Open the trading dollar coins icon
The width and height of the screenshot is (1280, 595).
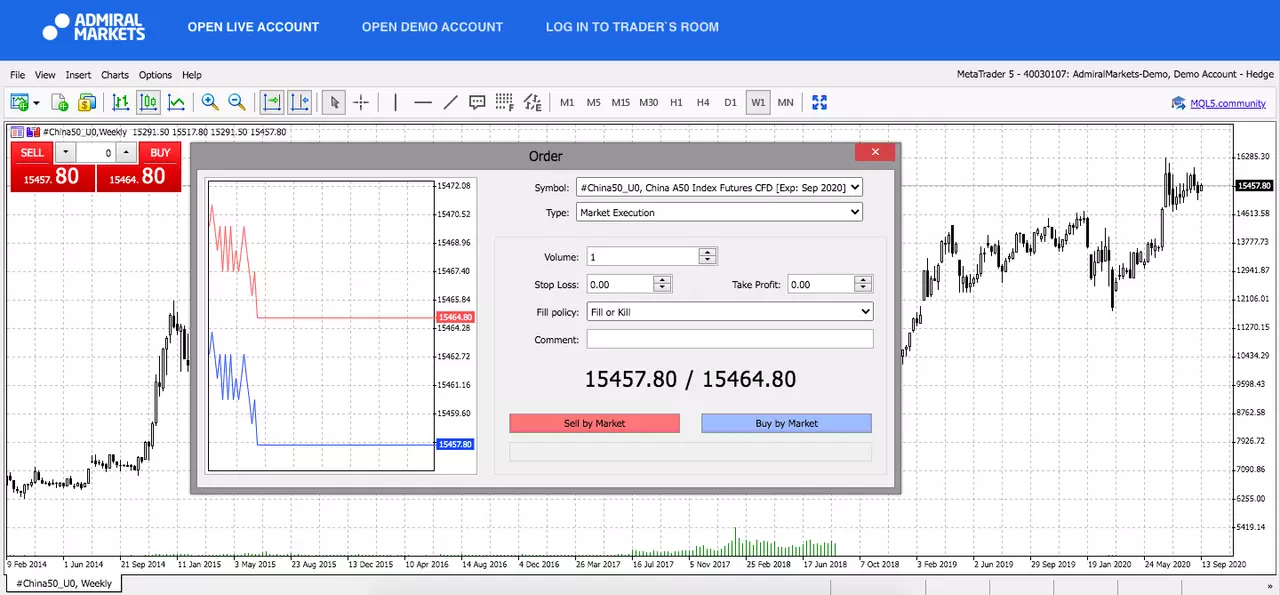pyautogui.click(x=86, y=102)
